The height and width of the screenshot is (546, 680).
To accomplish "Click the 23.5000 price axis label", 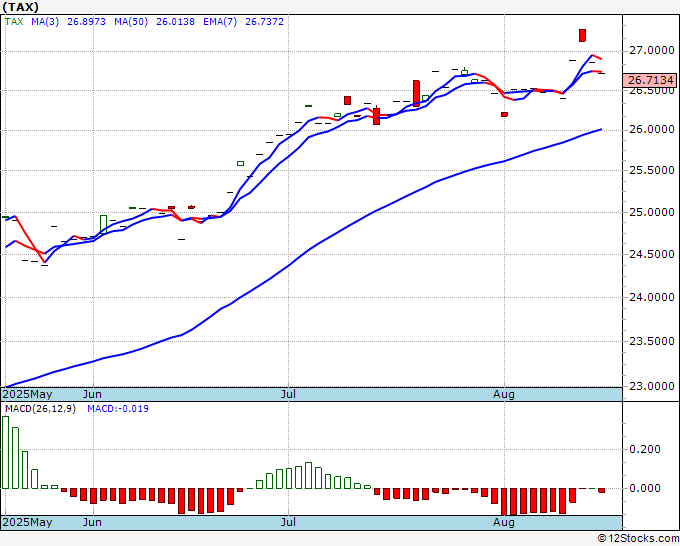I will pos(651,341).
